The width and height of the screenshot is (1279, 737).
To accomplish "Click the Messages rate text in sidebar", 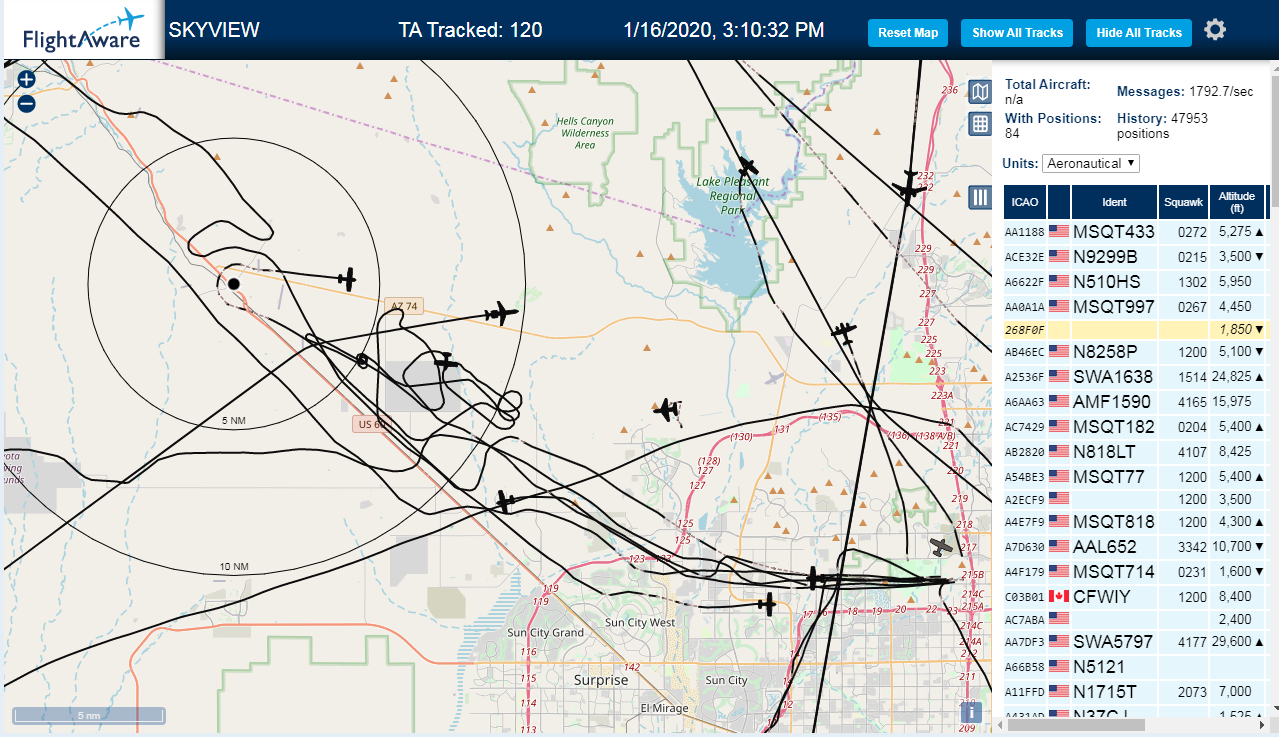I will [x=1185, y=91].
